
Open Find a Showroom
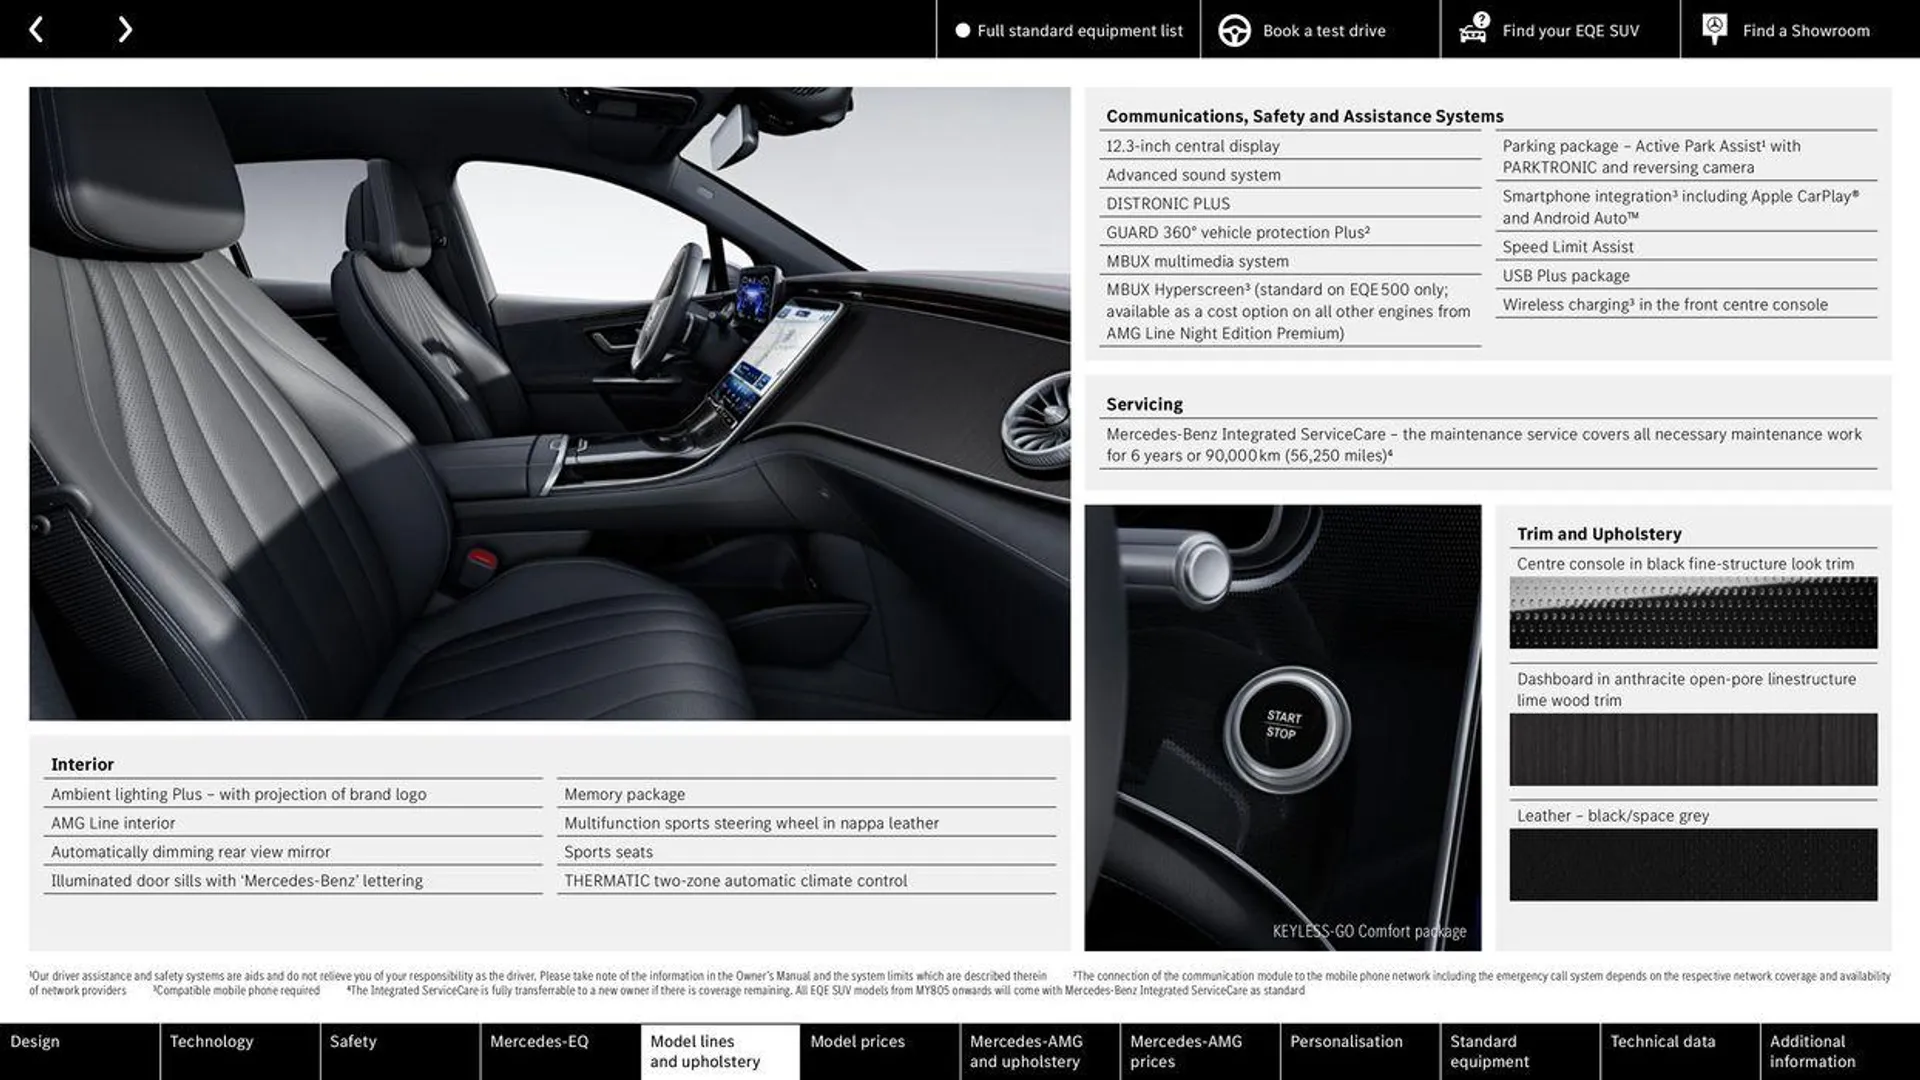[x=1800, y=30]
